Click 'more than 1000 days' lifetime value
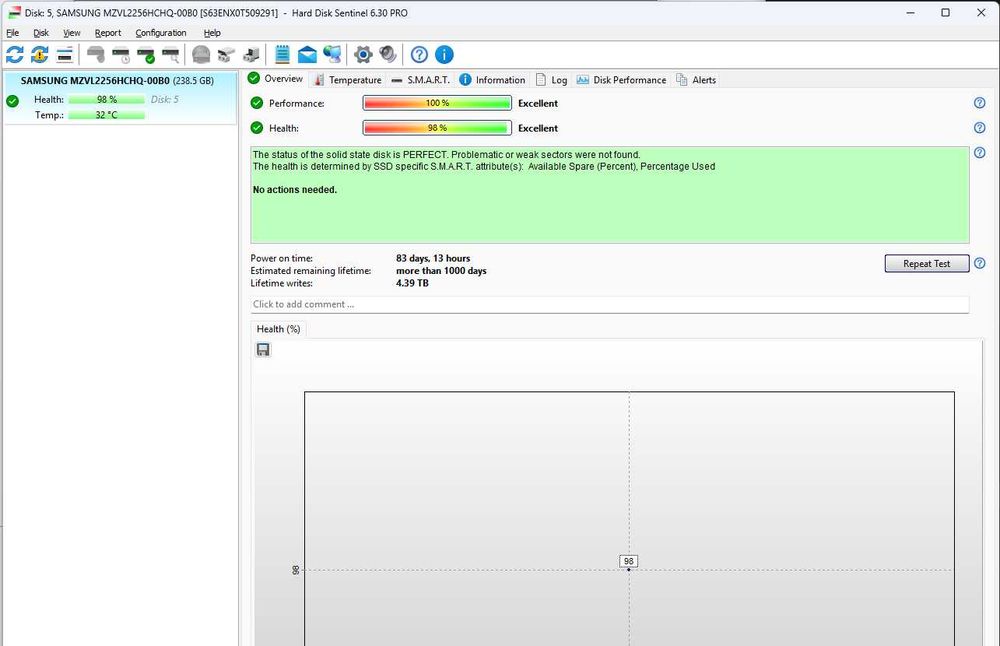The width and height of the screenshot is (1000, 646). point(441,270)
